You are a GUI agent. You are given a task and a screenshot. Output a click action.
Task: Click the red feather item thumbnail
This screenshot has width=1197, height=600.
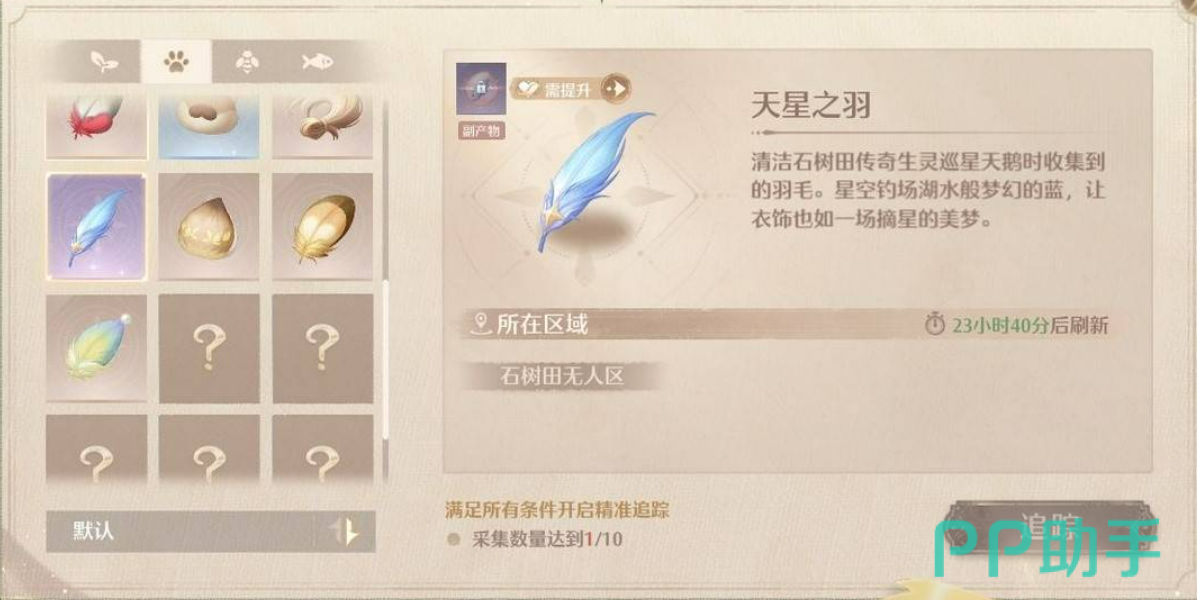click(96, 127)
